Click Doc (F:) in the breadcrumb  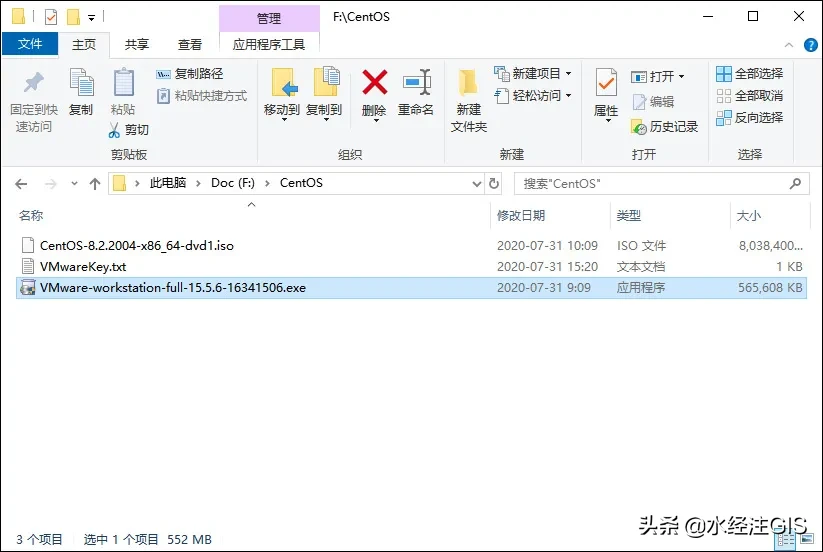[233, 183]
